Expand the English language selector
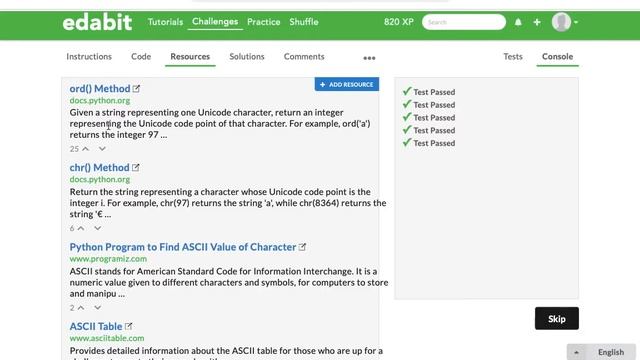This screenshot has width=640, height=360. 601,352
